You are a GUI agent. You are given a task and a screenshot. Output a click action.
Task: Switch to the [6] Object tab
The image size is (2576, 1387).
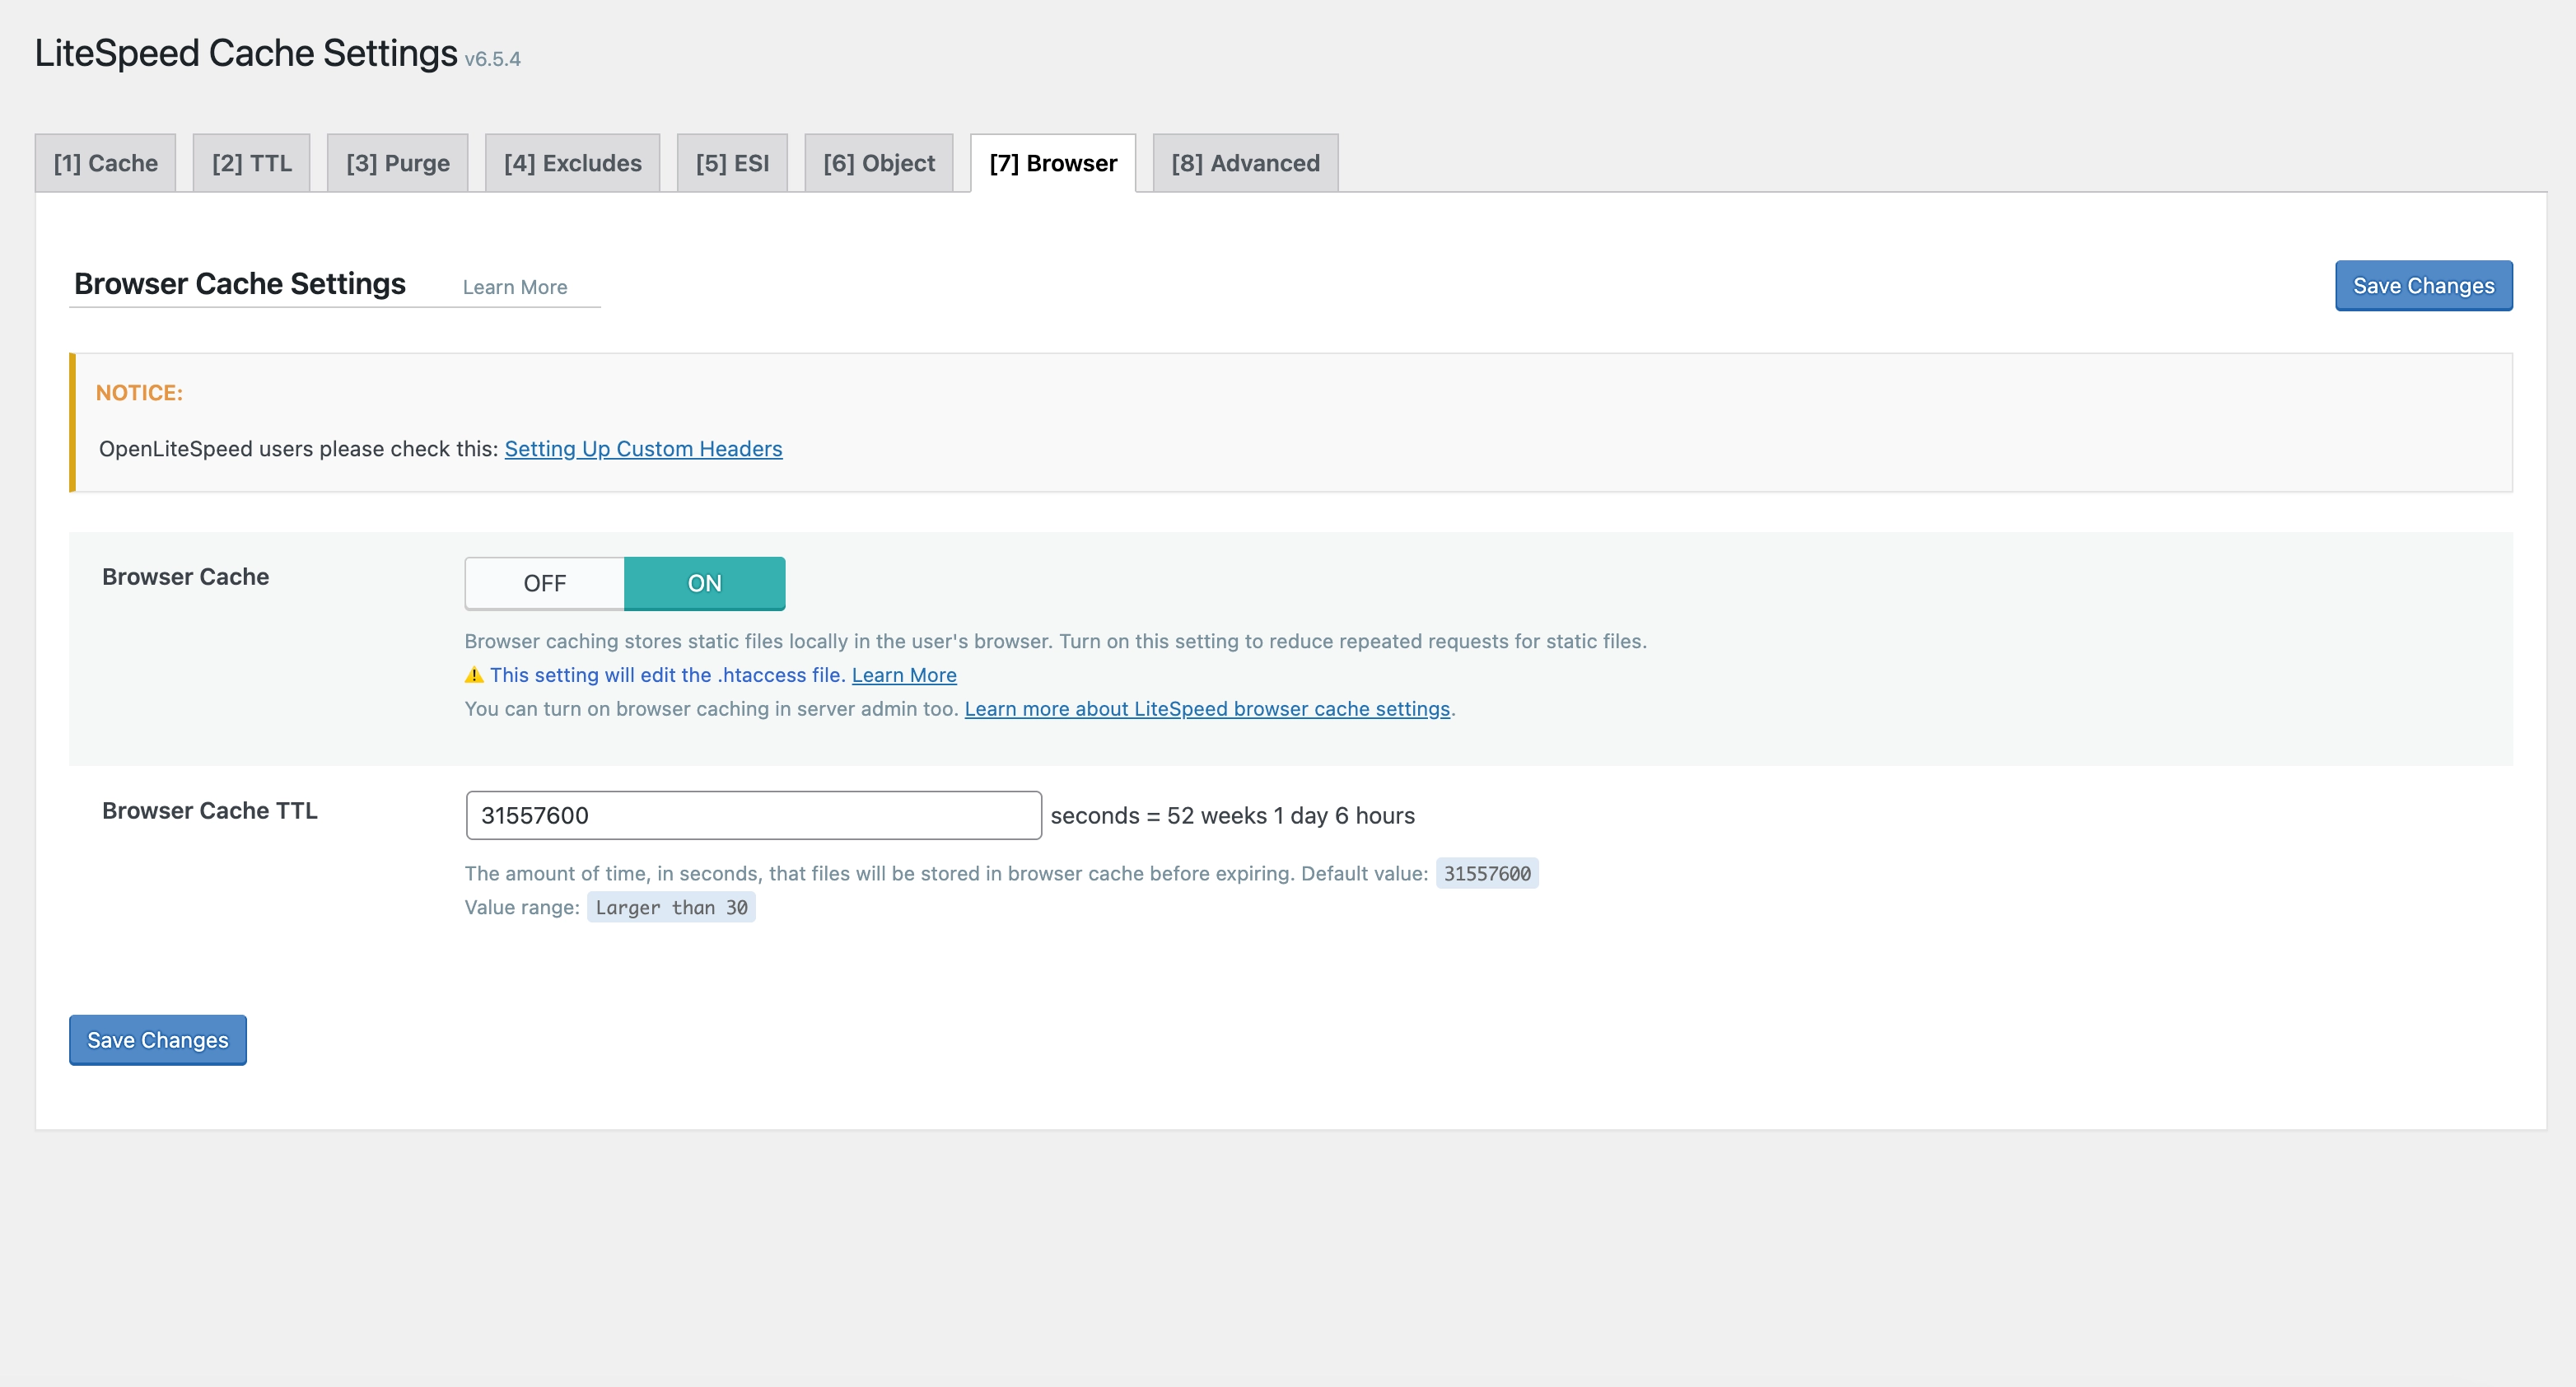point(879,163)
